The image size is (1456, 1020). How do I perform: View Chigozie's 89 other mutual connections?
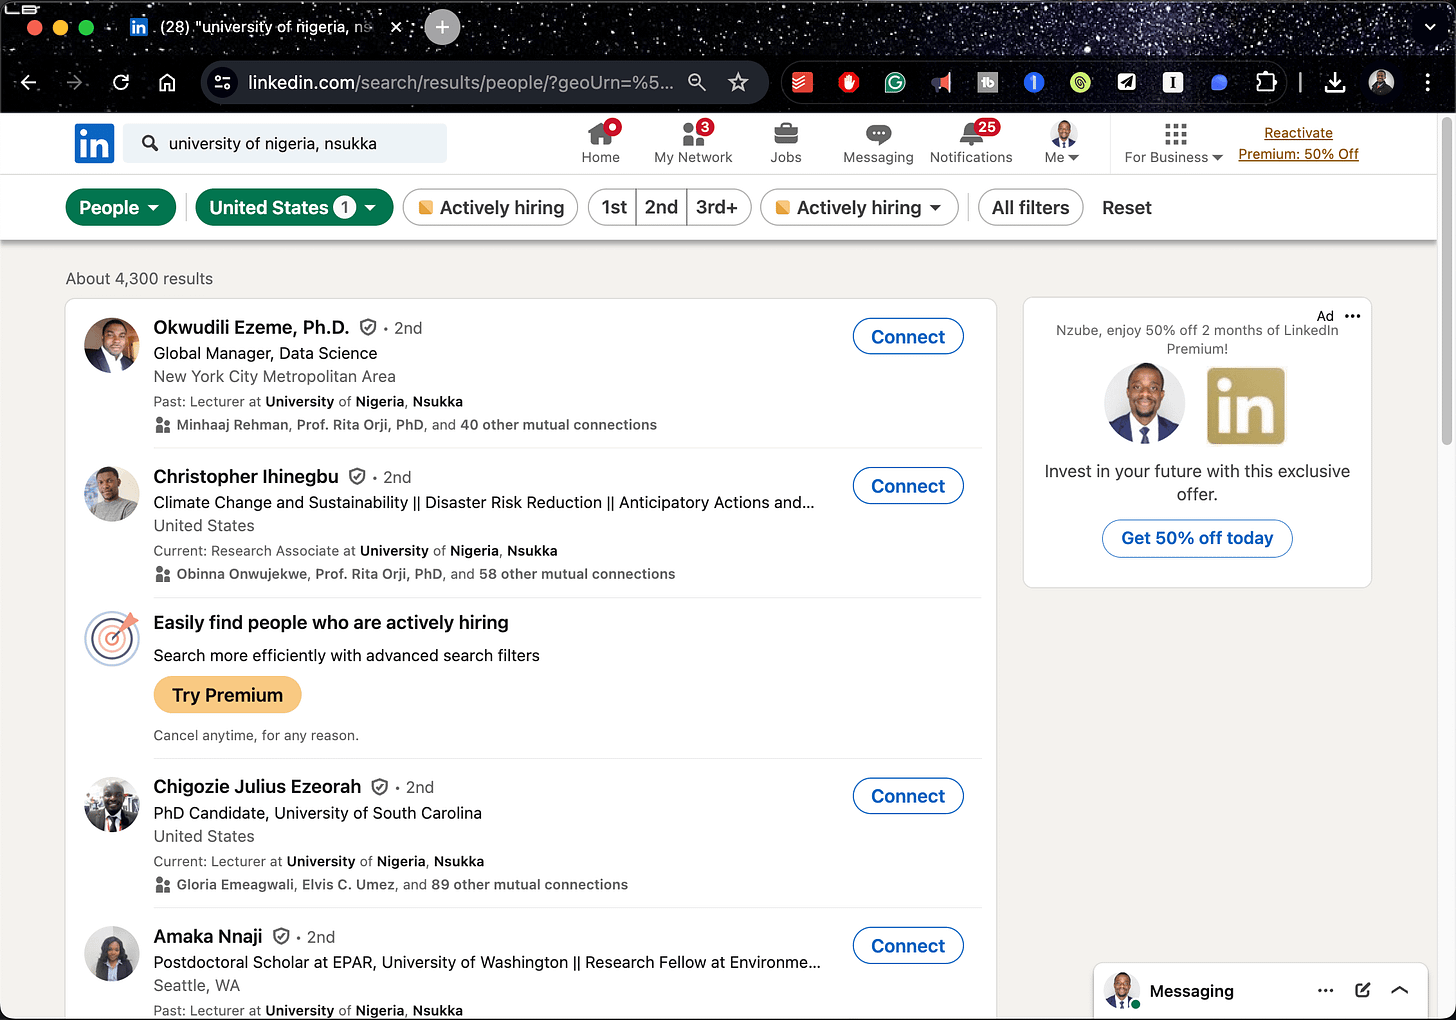[x=529, y=885]
